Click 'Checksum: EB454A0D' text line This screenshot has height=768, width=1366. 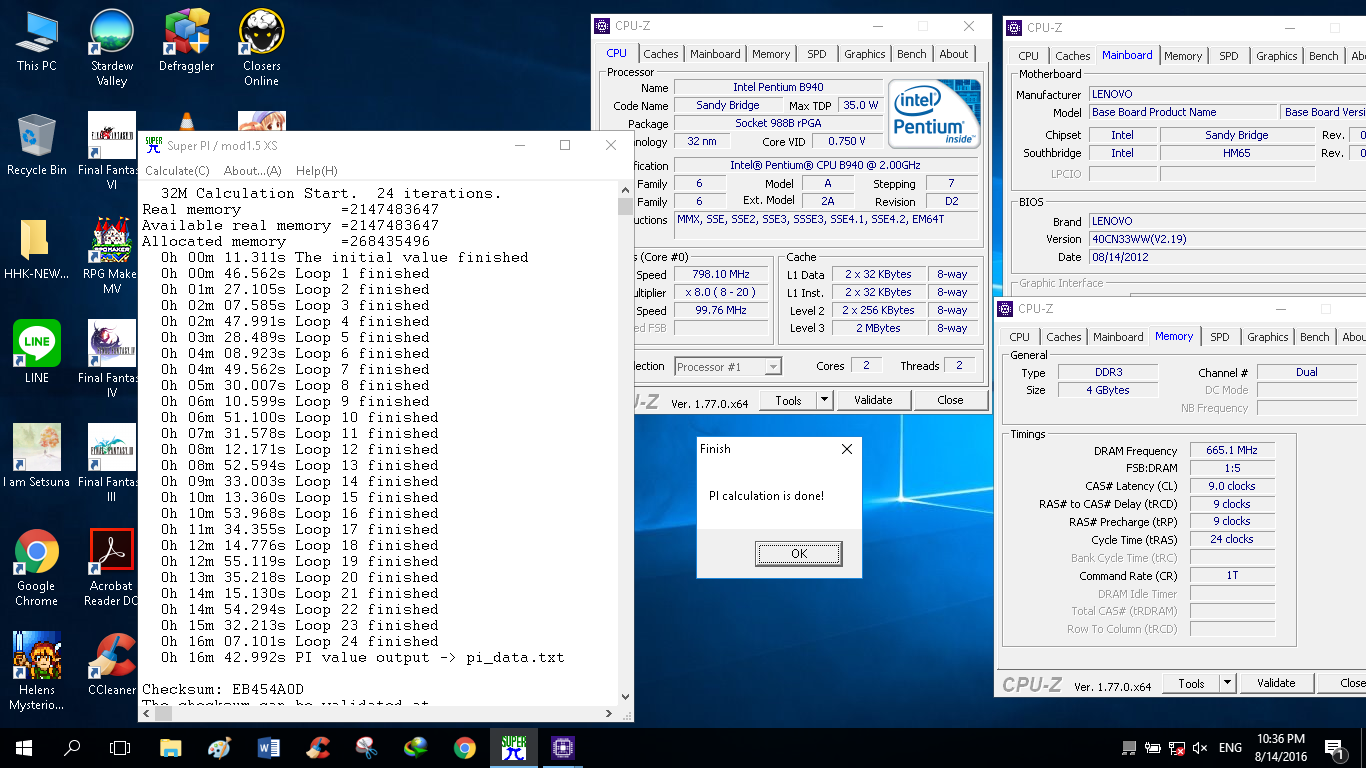(x=223, y=690)
